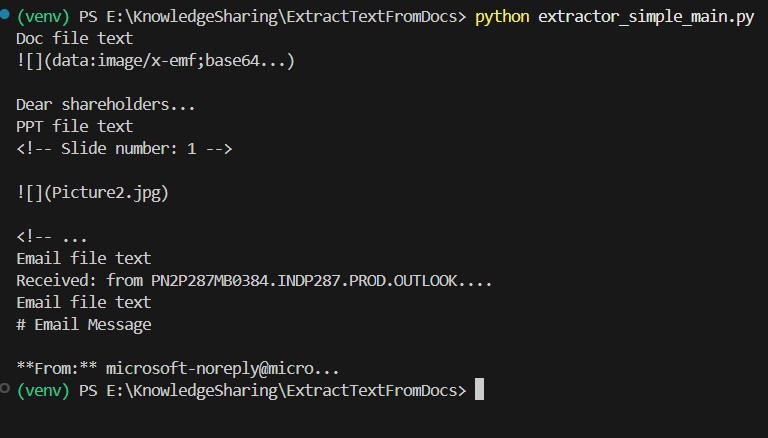The width and height of the screenshot is (768, 438).
Task: Click the truncated "<!-- ..." line
Action: tap(52, 236)
